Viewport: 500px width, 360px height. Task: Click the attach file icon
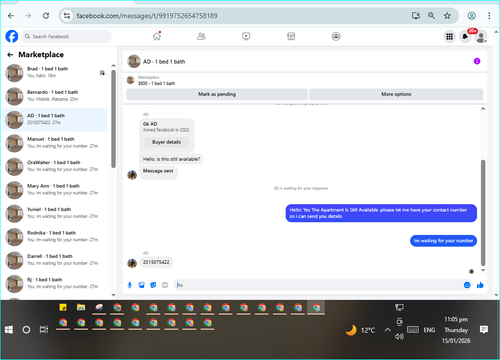click(141, 285)
